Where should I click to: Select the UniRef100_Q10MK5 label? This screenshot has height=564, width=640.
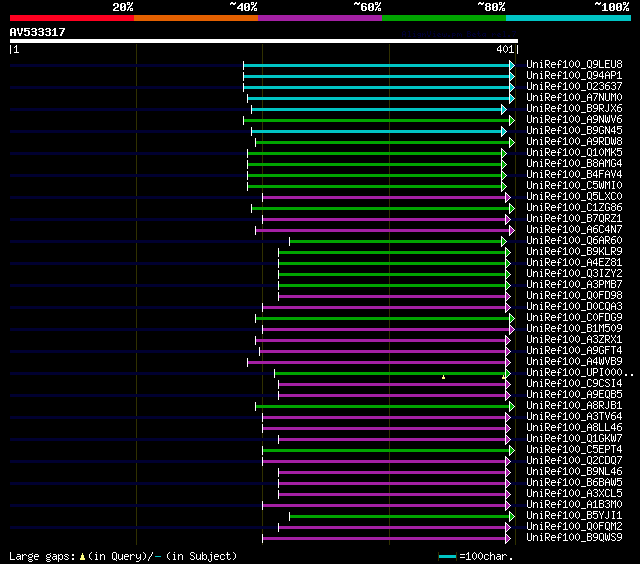pyautogui.click(x=574, y=153)
